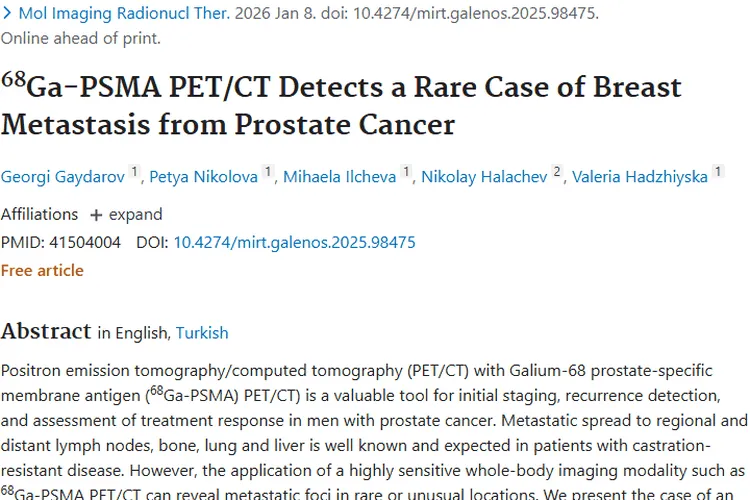Switch the abstract language to Turkish
Viewport: 750px width, 500px height.
tap(202, 333)
